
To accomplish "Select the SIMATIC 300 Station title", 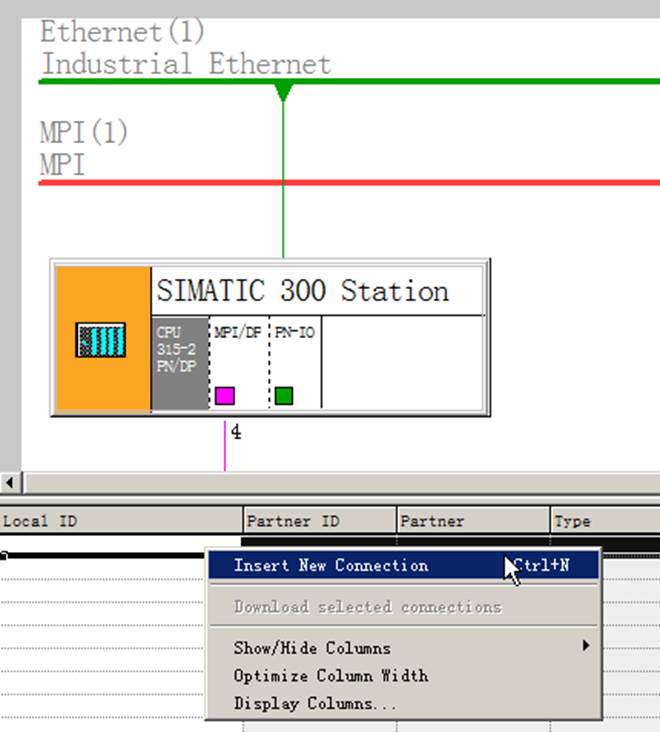I will (x=302, y=291).
